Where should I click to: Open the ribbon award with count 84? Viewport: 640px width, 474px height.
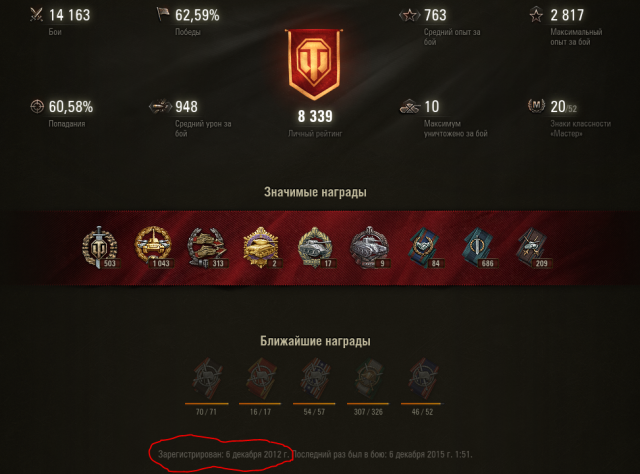click(425, 247)
